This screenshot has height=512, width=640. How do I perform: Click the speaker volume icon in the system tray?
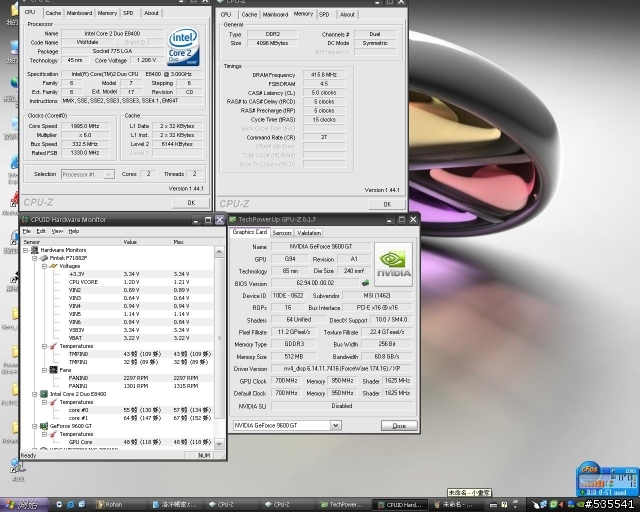click(561, 505)
